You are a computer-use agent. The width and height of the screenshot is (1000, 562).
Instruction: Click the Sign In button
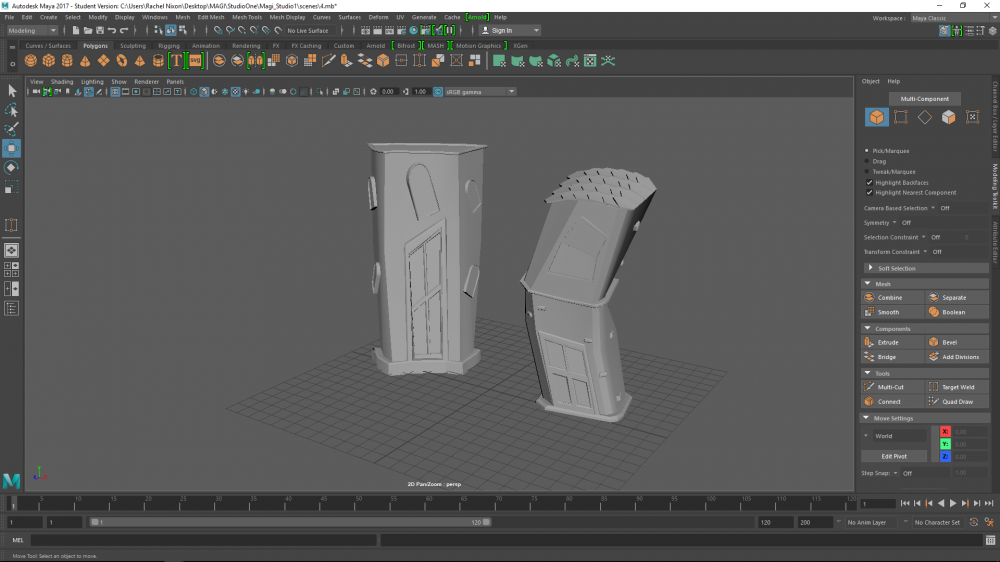click(502, 31)
